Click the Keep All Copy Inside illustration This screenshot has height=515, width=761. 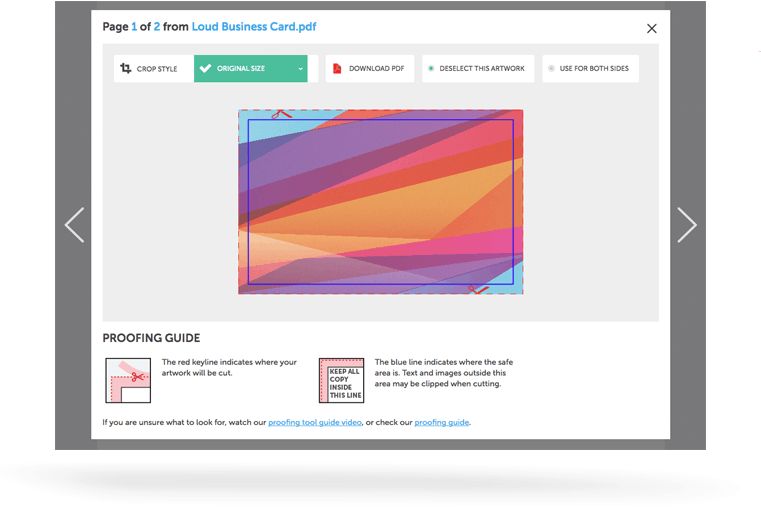(x=341, y=381)
